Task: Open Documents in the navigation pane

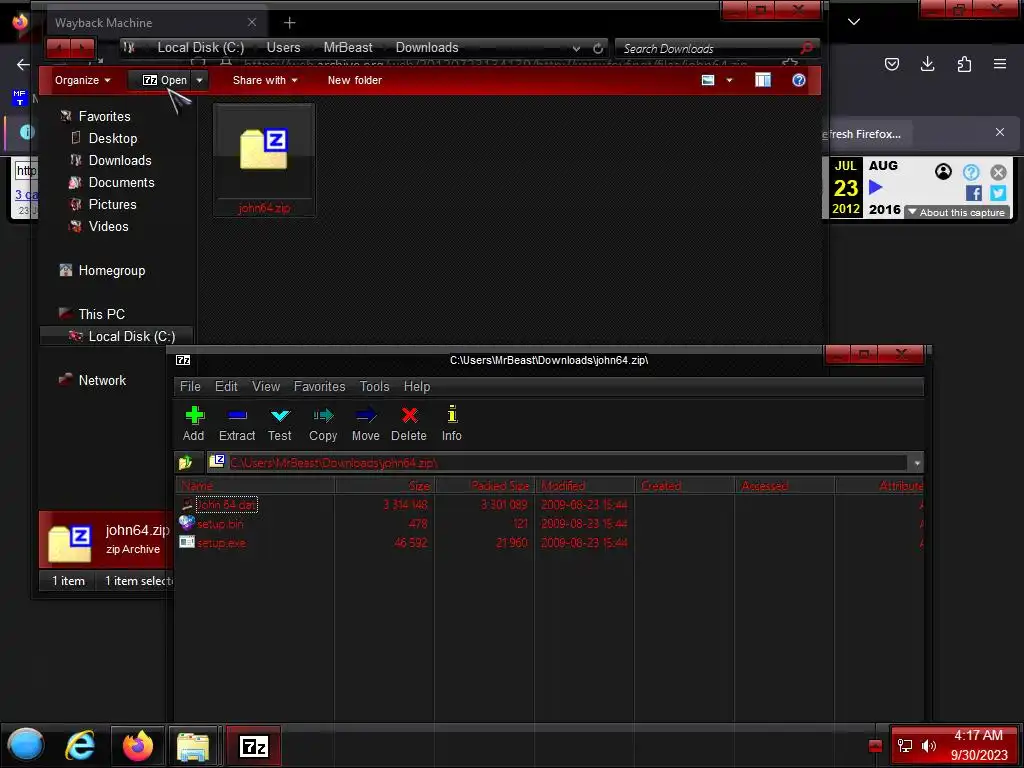Action: tap(121, 183)
